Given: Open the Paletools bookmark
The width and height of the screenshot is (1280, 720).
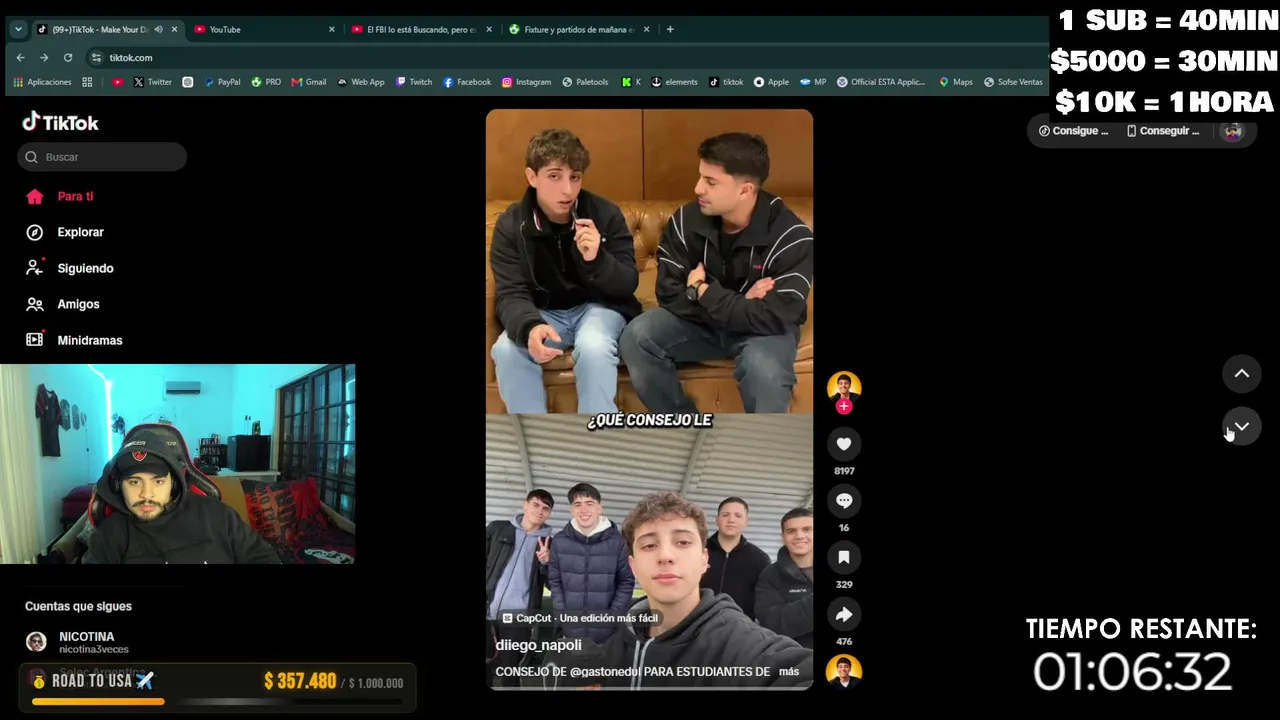Looking at the screenshot, I should click(x=586, y=82).
